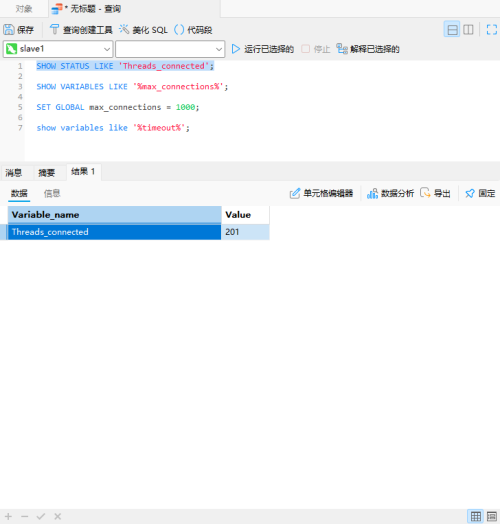This screenshot has height=524, width=500.
Task: Switch to grid view icon
Action: click(476, 516)
